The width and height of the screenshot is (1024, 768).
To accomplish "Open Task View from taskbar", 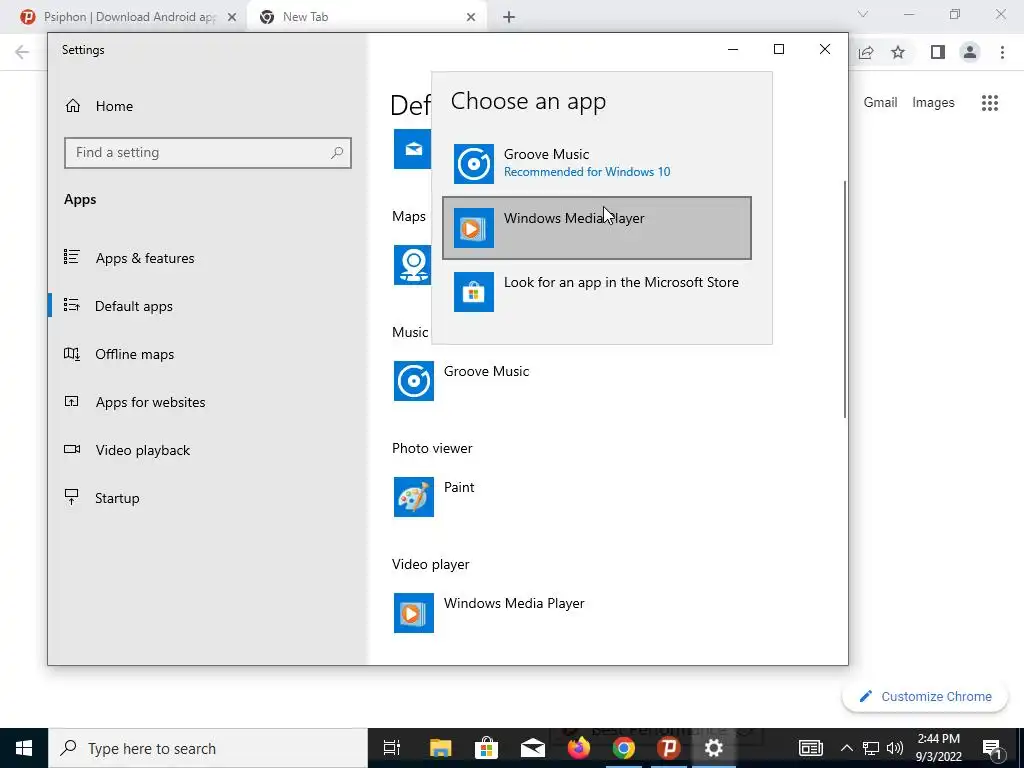I will point(392,748).
